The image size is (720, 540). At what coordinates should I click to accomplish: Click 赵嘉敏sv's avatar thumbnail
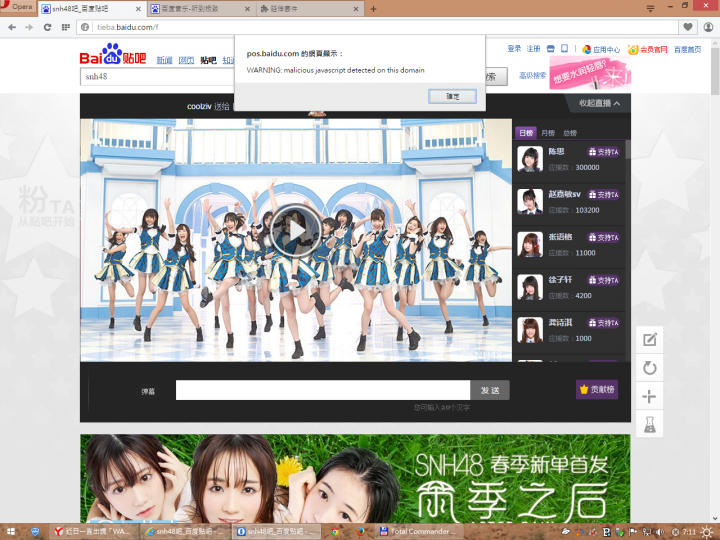click(530, 202)
